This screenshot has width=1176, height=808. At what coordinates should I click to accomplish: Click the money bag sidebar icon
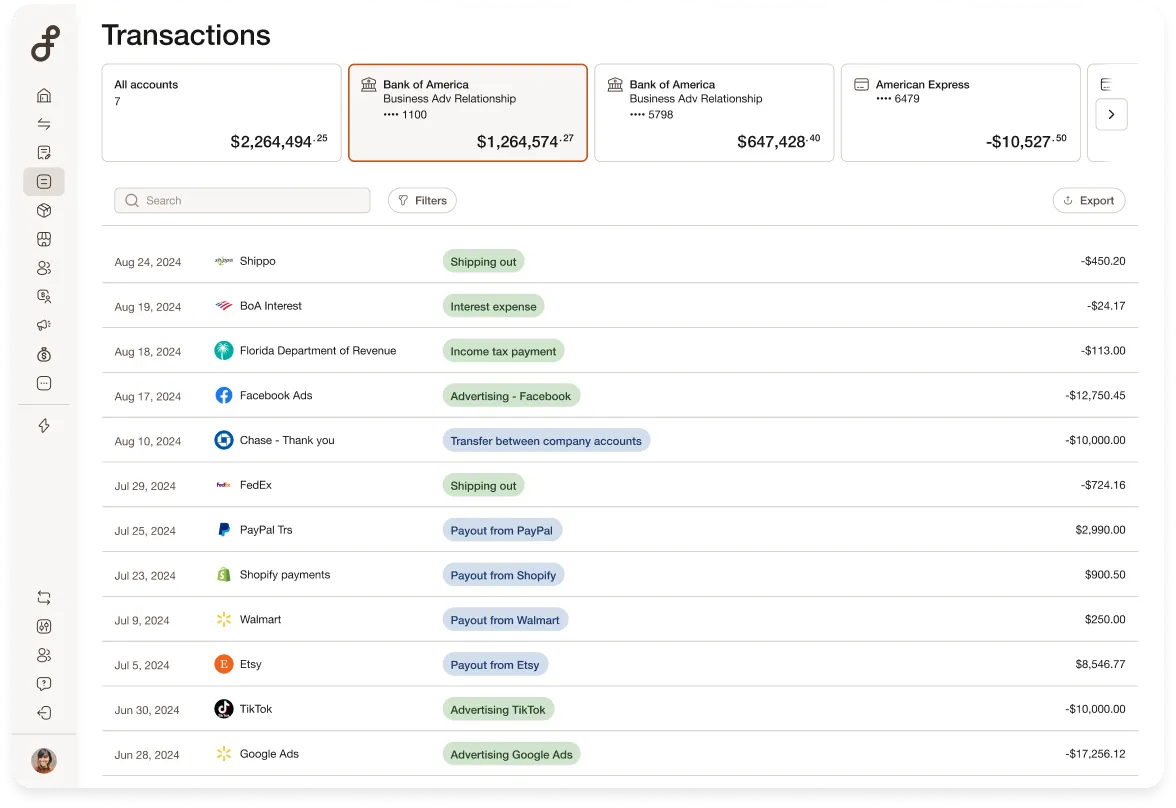coord(44,354)
